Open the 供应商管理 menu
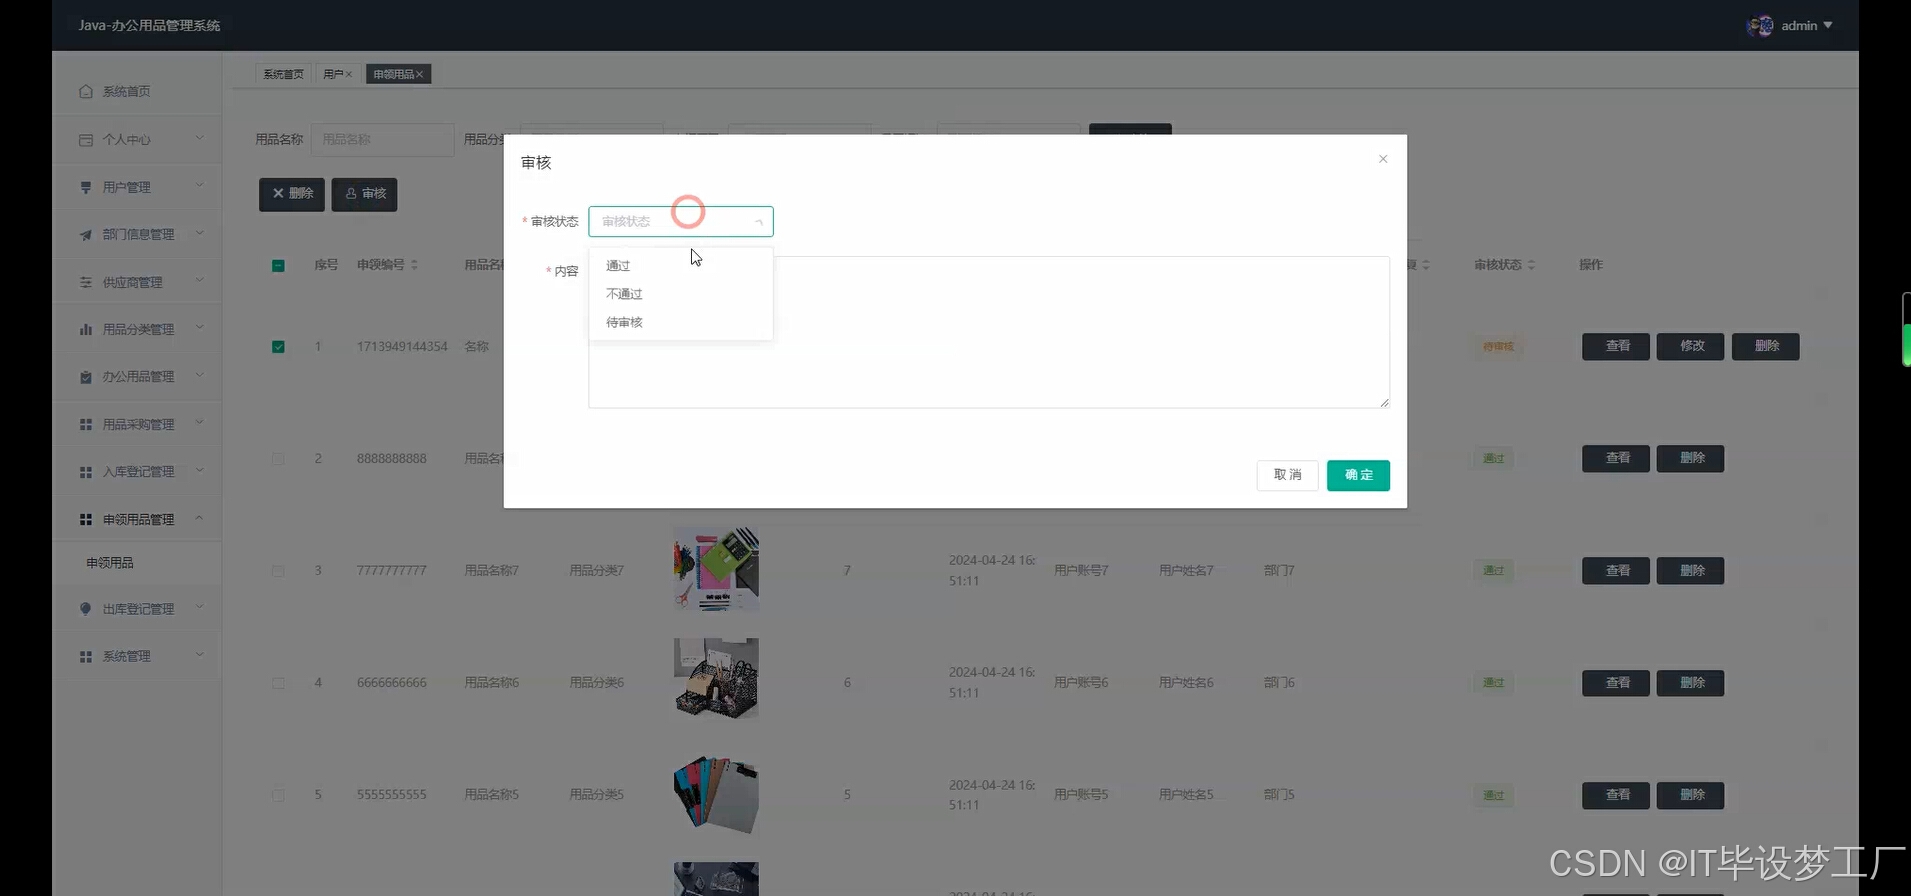The image size is (1911, 896). (x=137, y=282)
